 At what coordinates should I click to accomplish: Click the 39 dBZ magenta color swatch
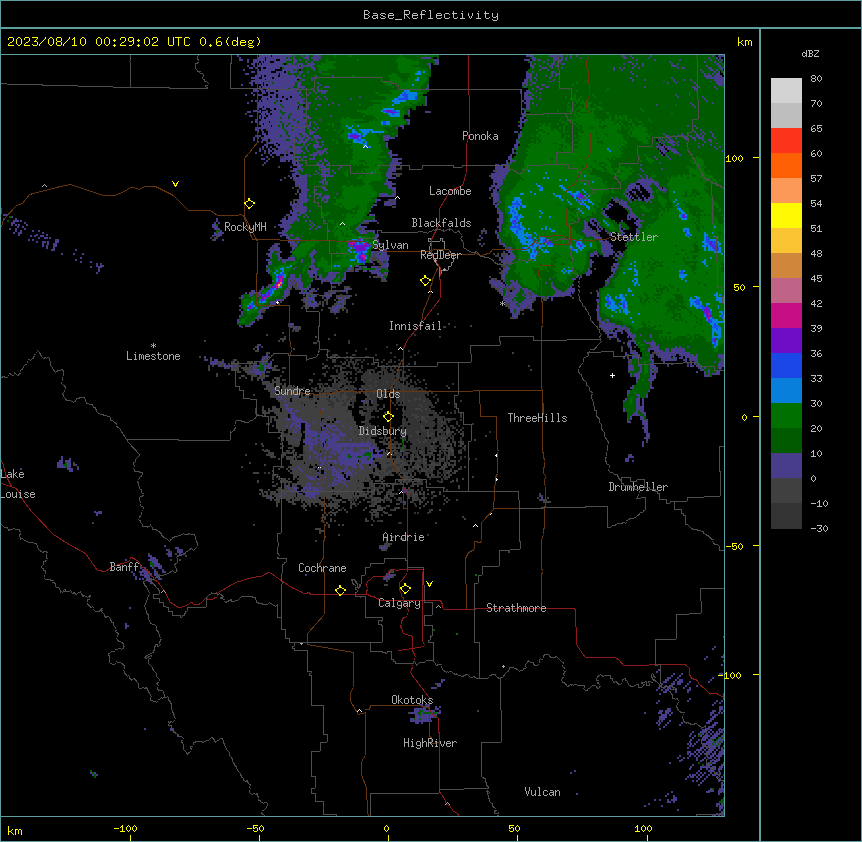pyautogui.click(x=786, y=315)
